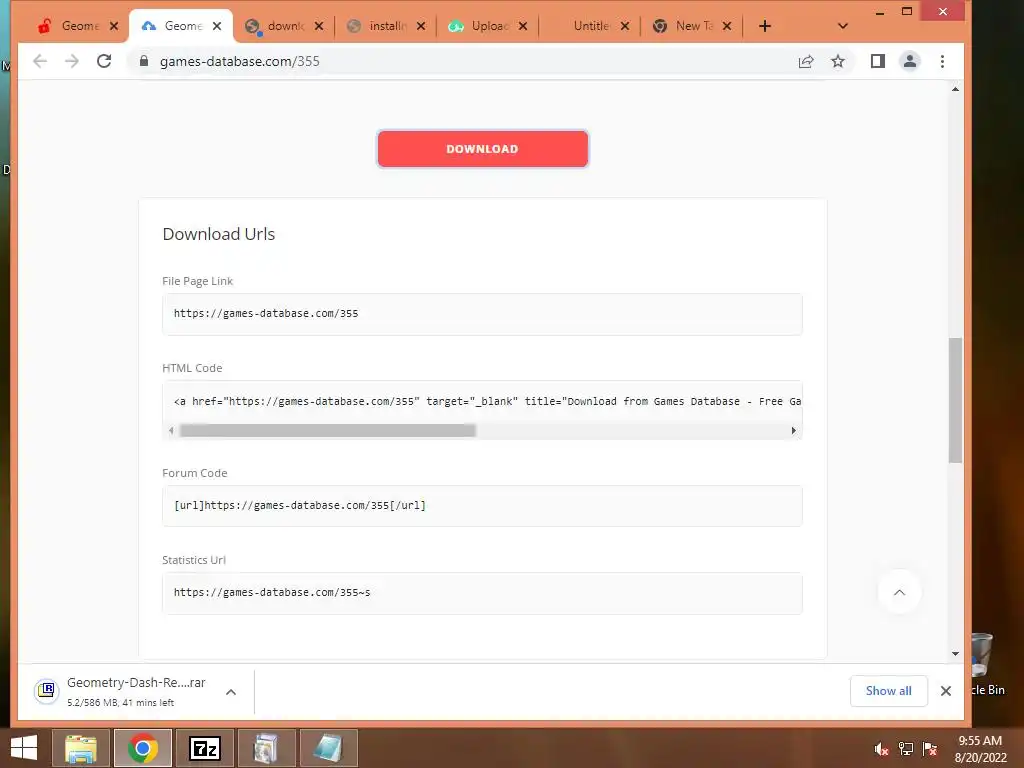
Task: Select the Forum Code field
Action: click(x=482, y=506)
